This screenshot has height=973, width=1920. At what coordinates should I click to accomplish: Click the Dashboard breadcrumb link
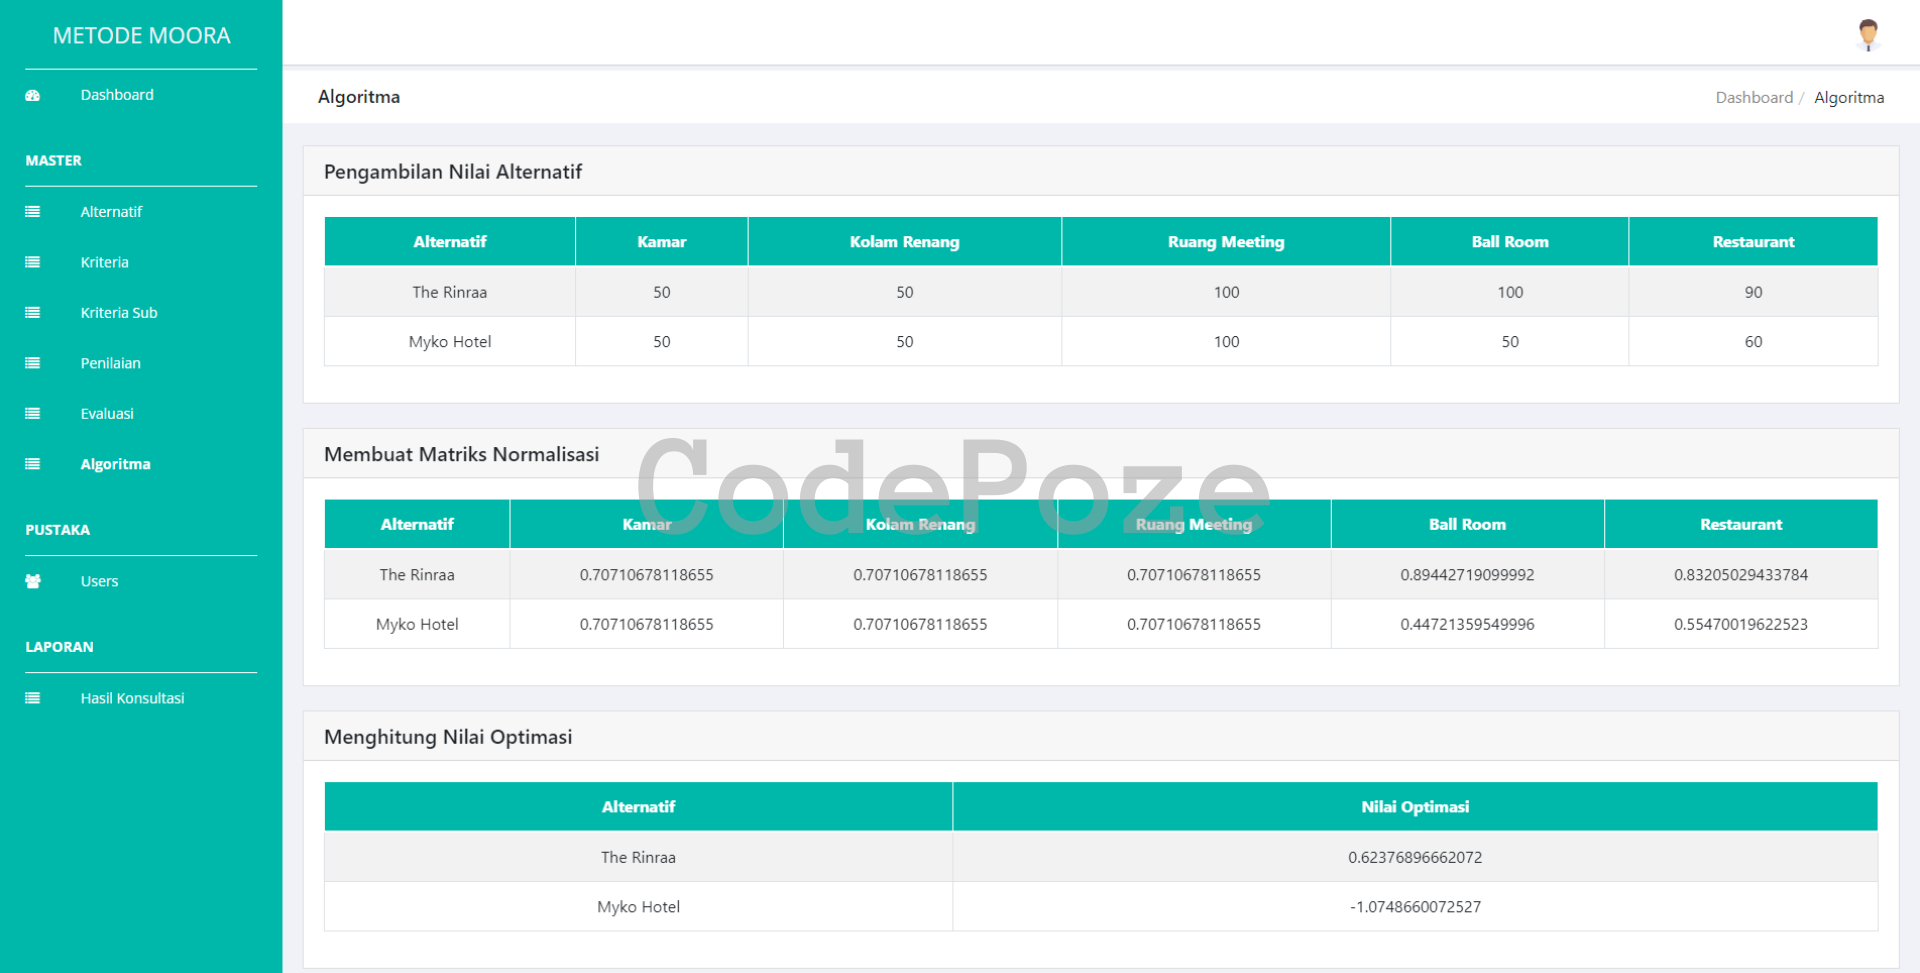1753,98
